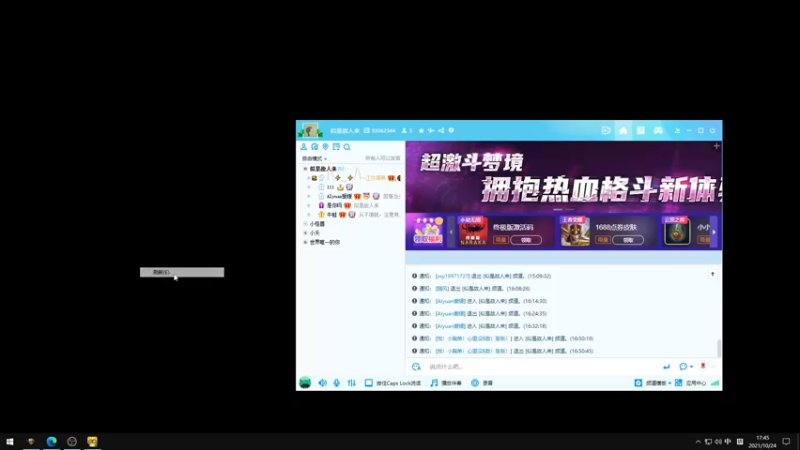Image resolution: width=800 pixels, height=450 pixels.
Task: Select the home icon in header
Action: point(623,131)
